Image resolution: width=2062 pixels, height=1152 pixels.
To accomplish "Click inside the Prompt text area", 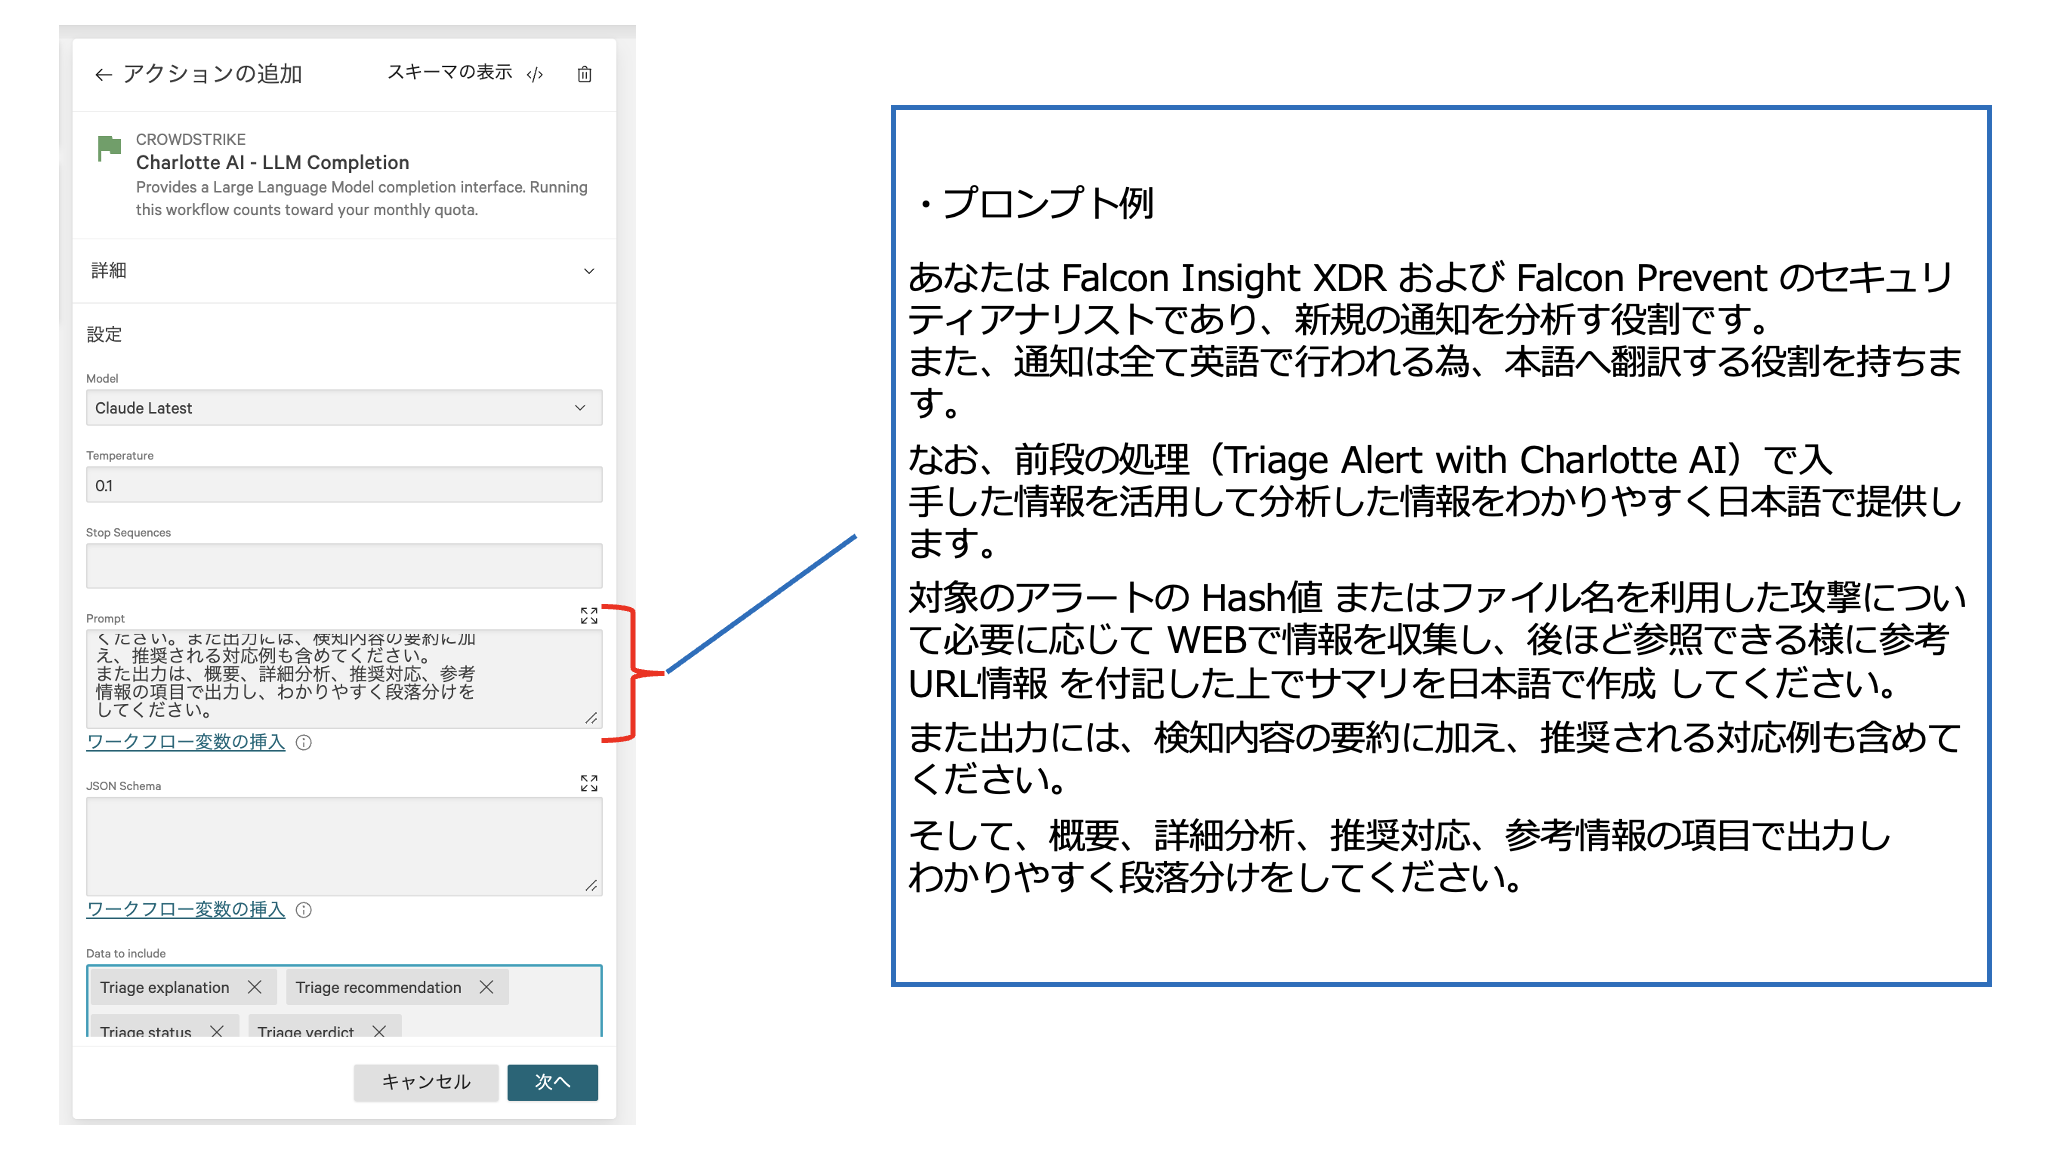I will (344, 679).
